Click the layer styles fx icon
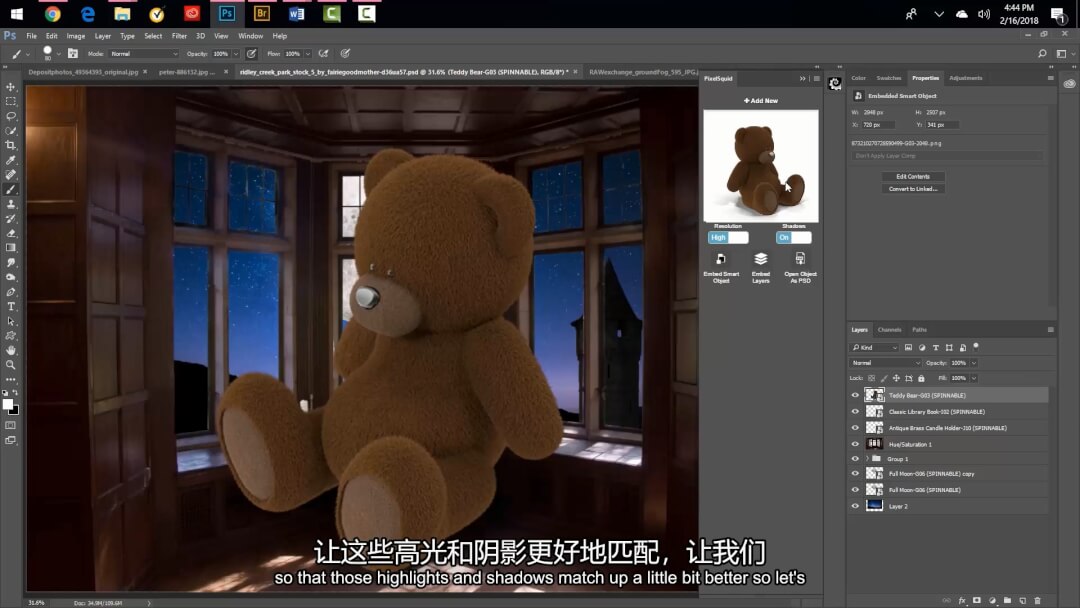This screenshot has width=1080, height=608. pyautogui.click(x=962, y=600)
